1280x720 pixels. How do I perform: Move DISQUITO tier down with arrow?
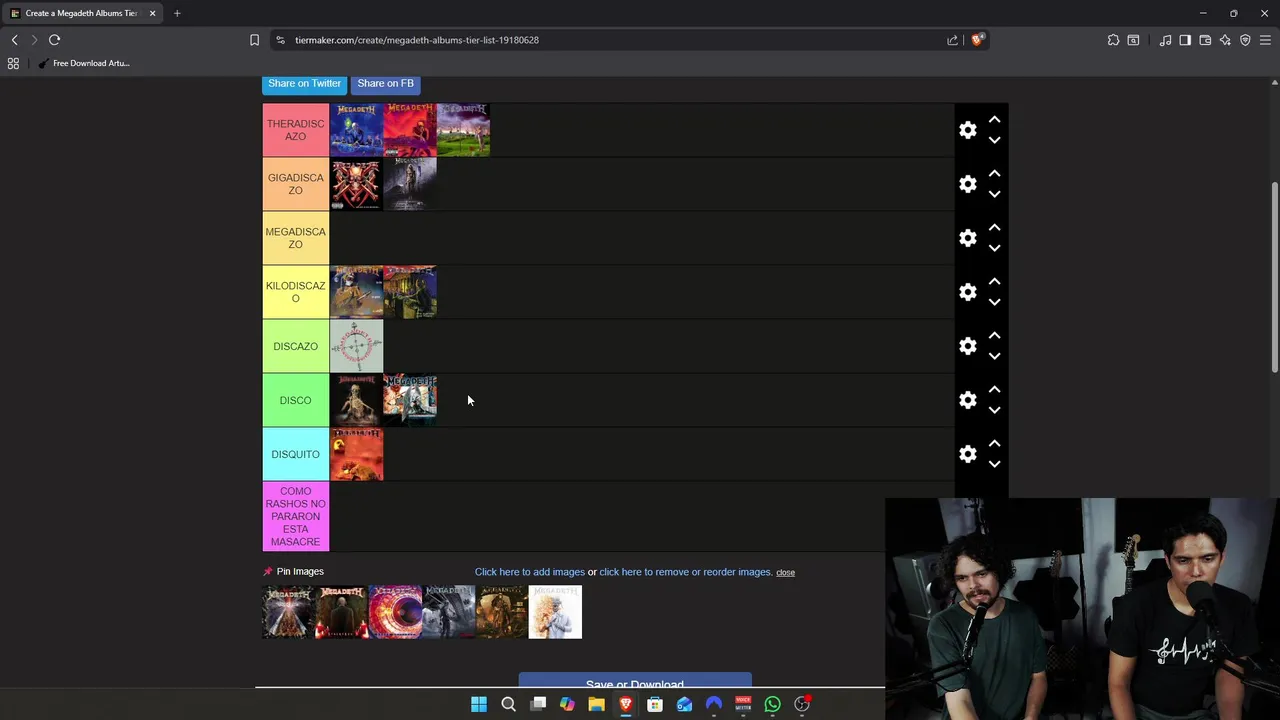[x=994, y=465]
